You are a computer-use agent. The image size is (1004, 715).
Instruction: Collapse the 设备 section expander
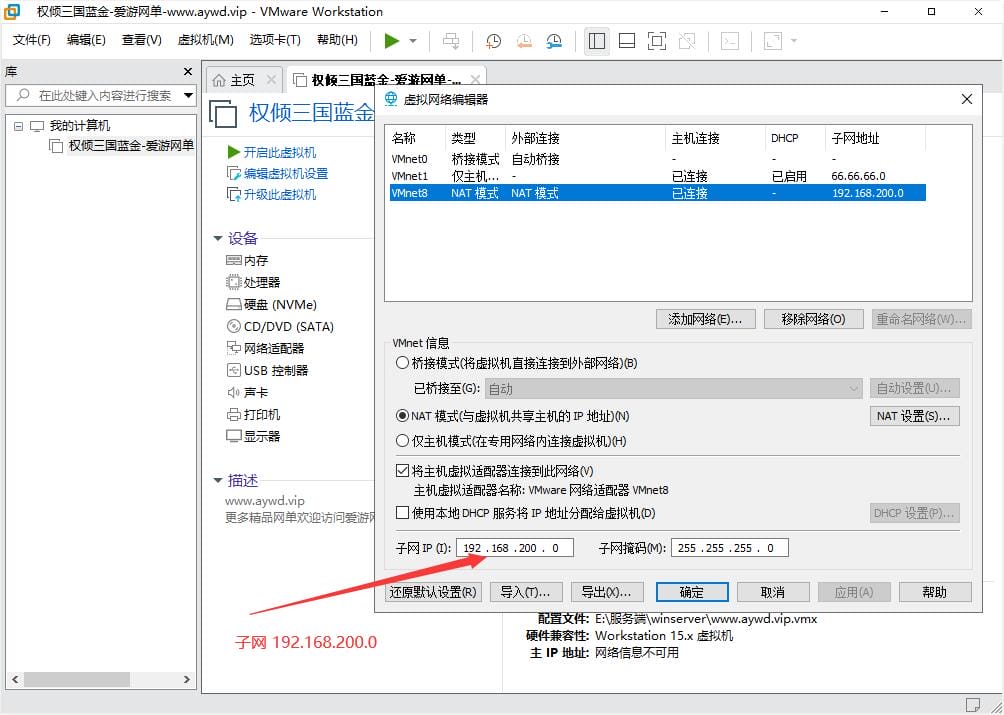tap(217, 238)
